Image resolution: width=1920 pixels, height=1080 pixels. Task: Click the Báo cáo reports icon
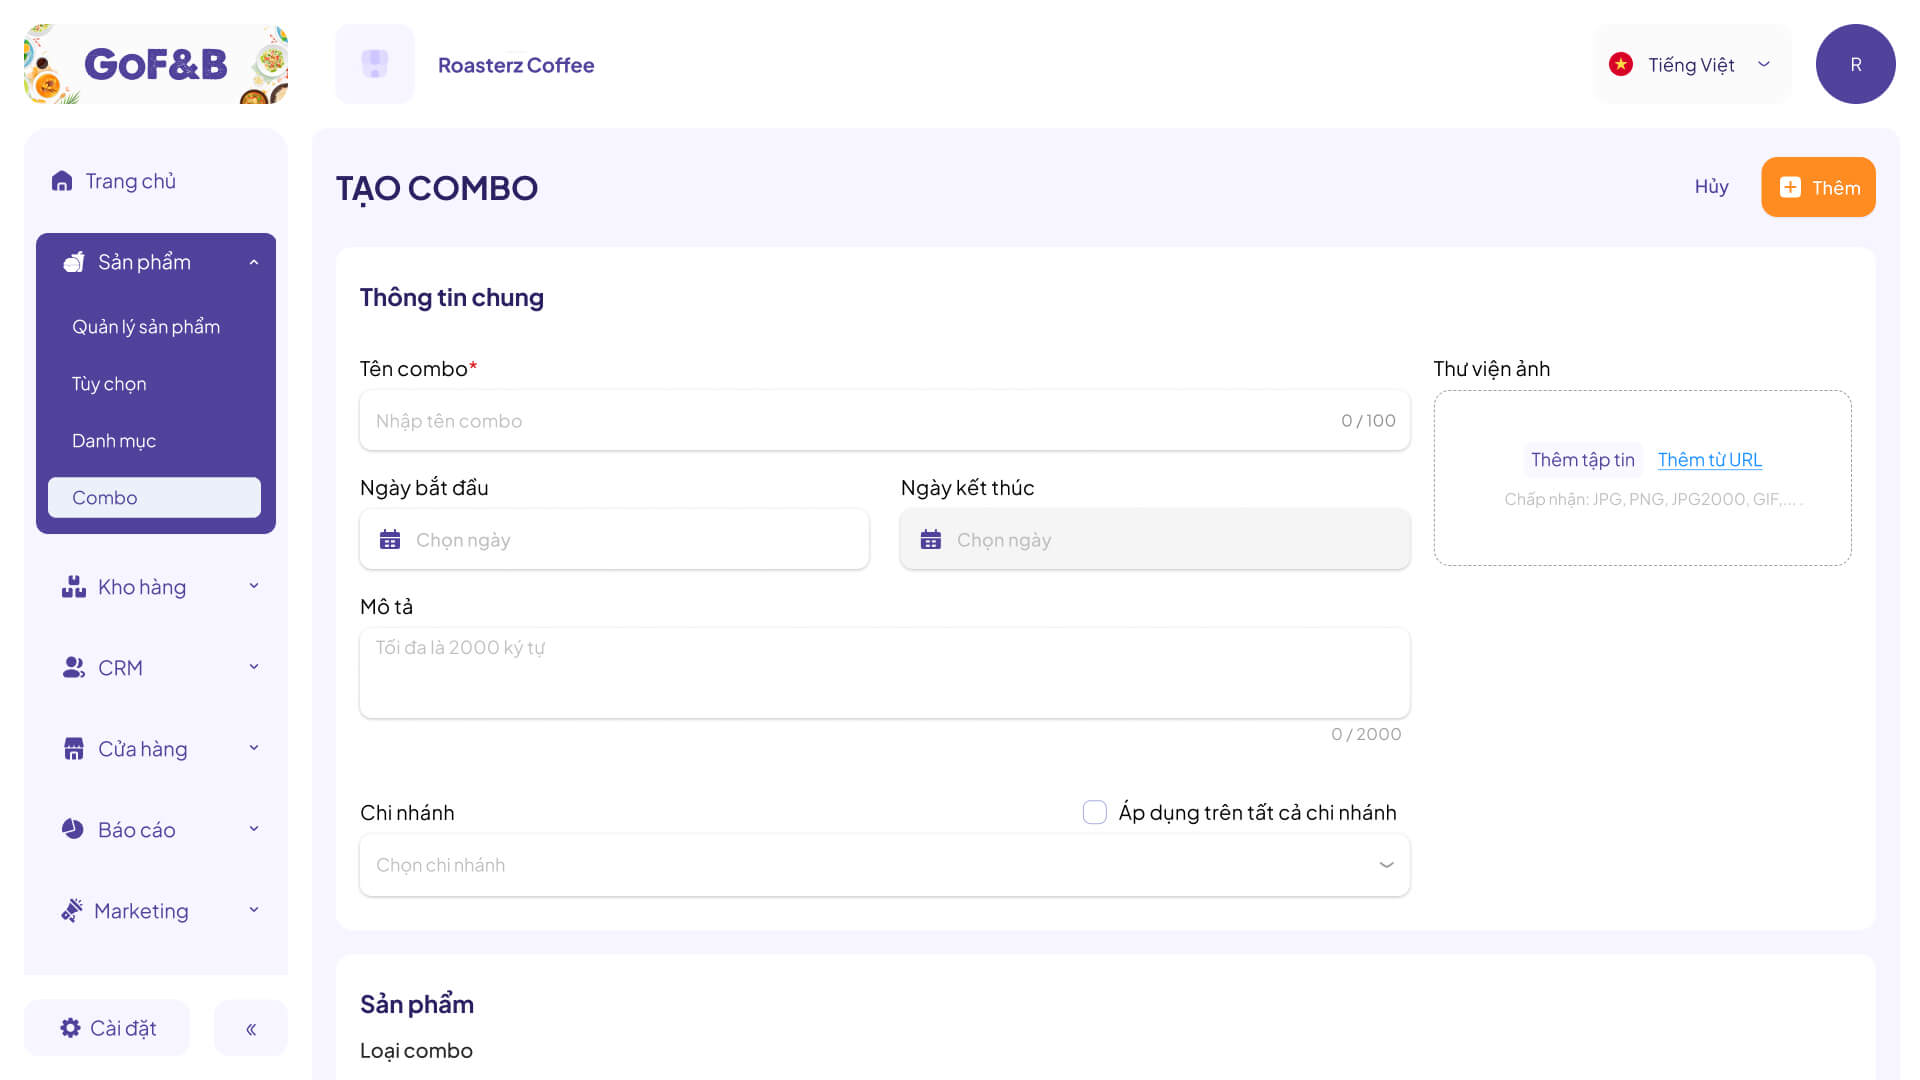70,828
